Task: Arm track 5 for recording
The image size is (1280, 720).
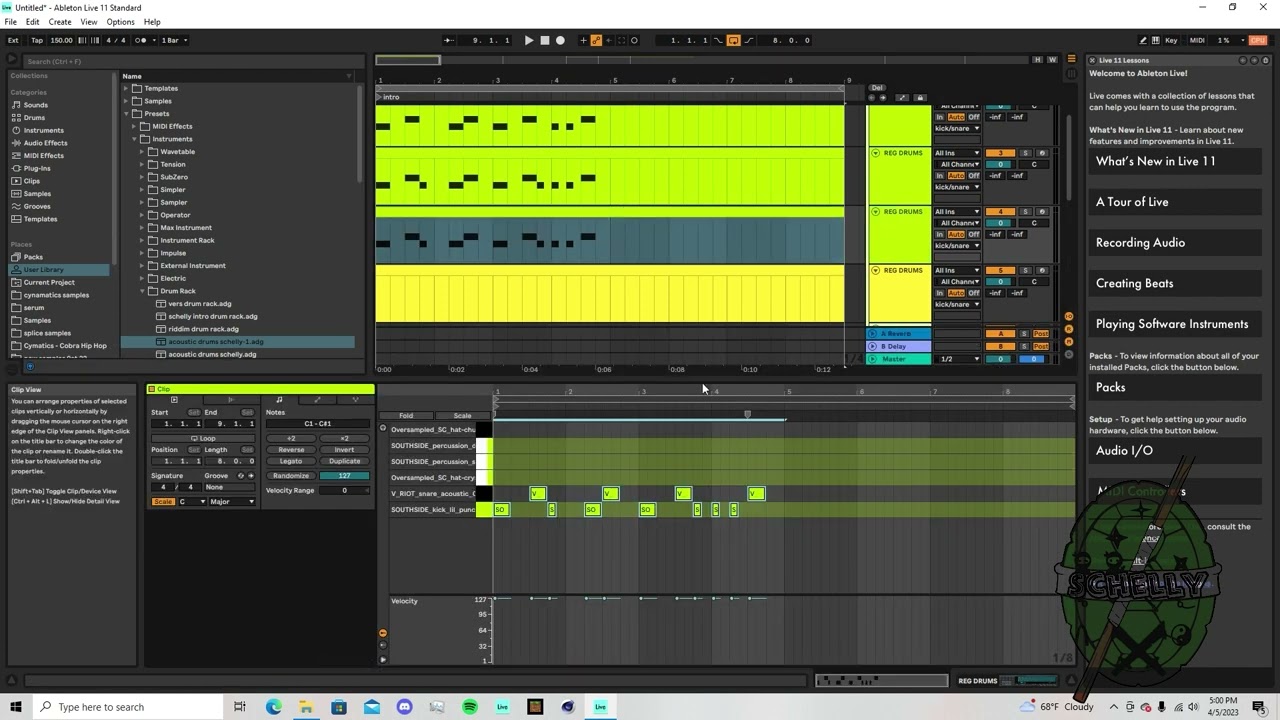Action: click(x=1041, y=270)
